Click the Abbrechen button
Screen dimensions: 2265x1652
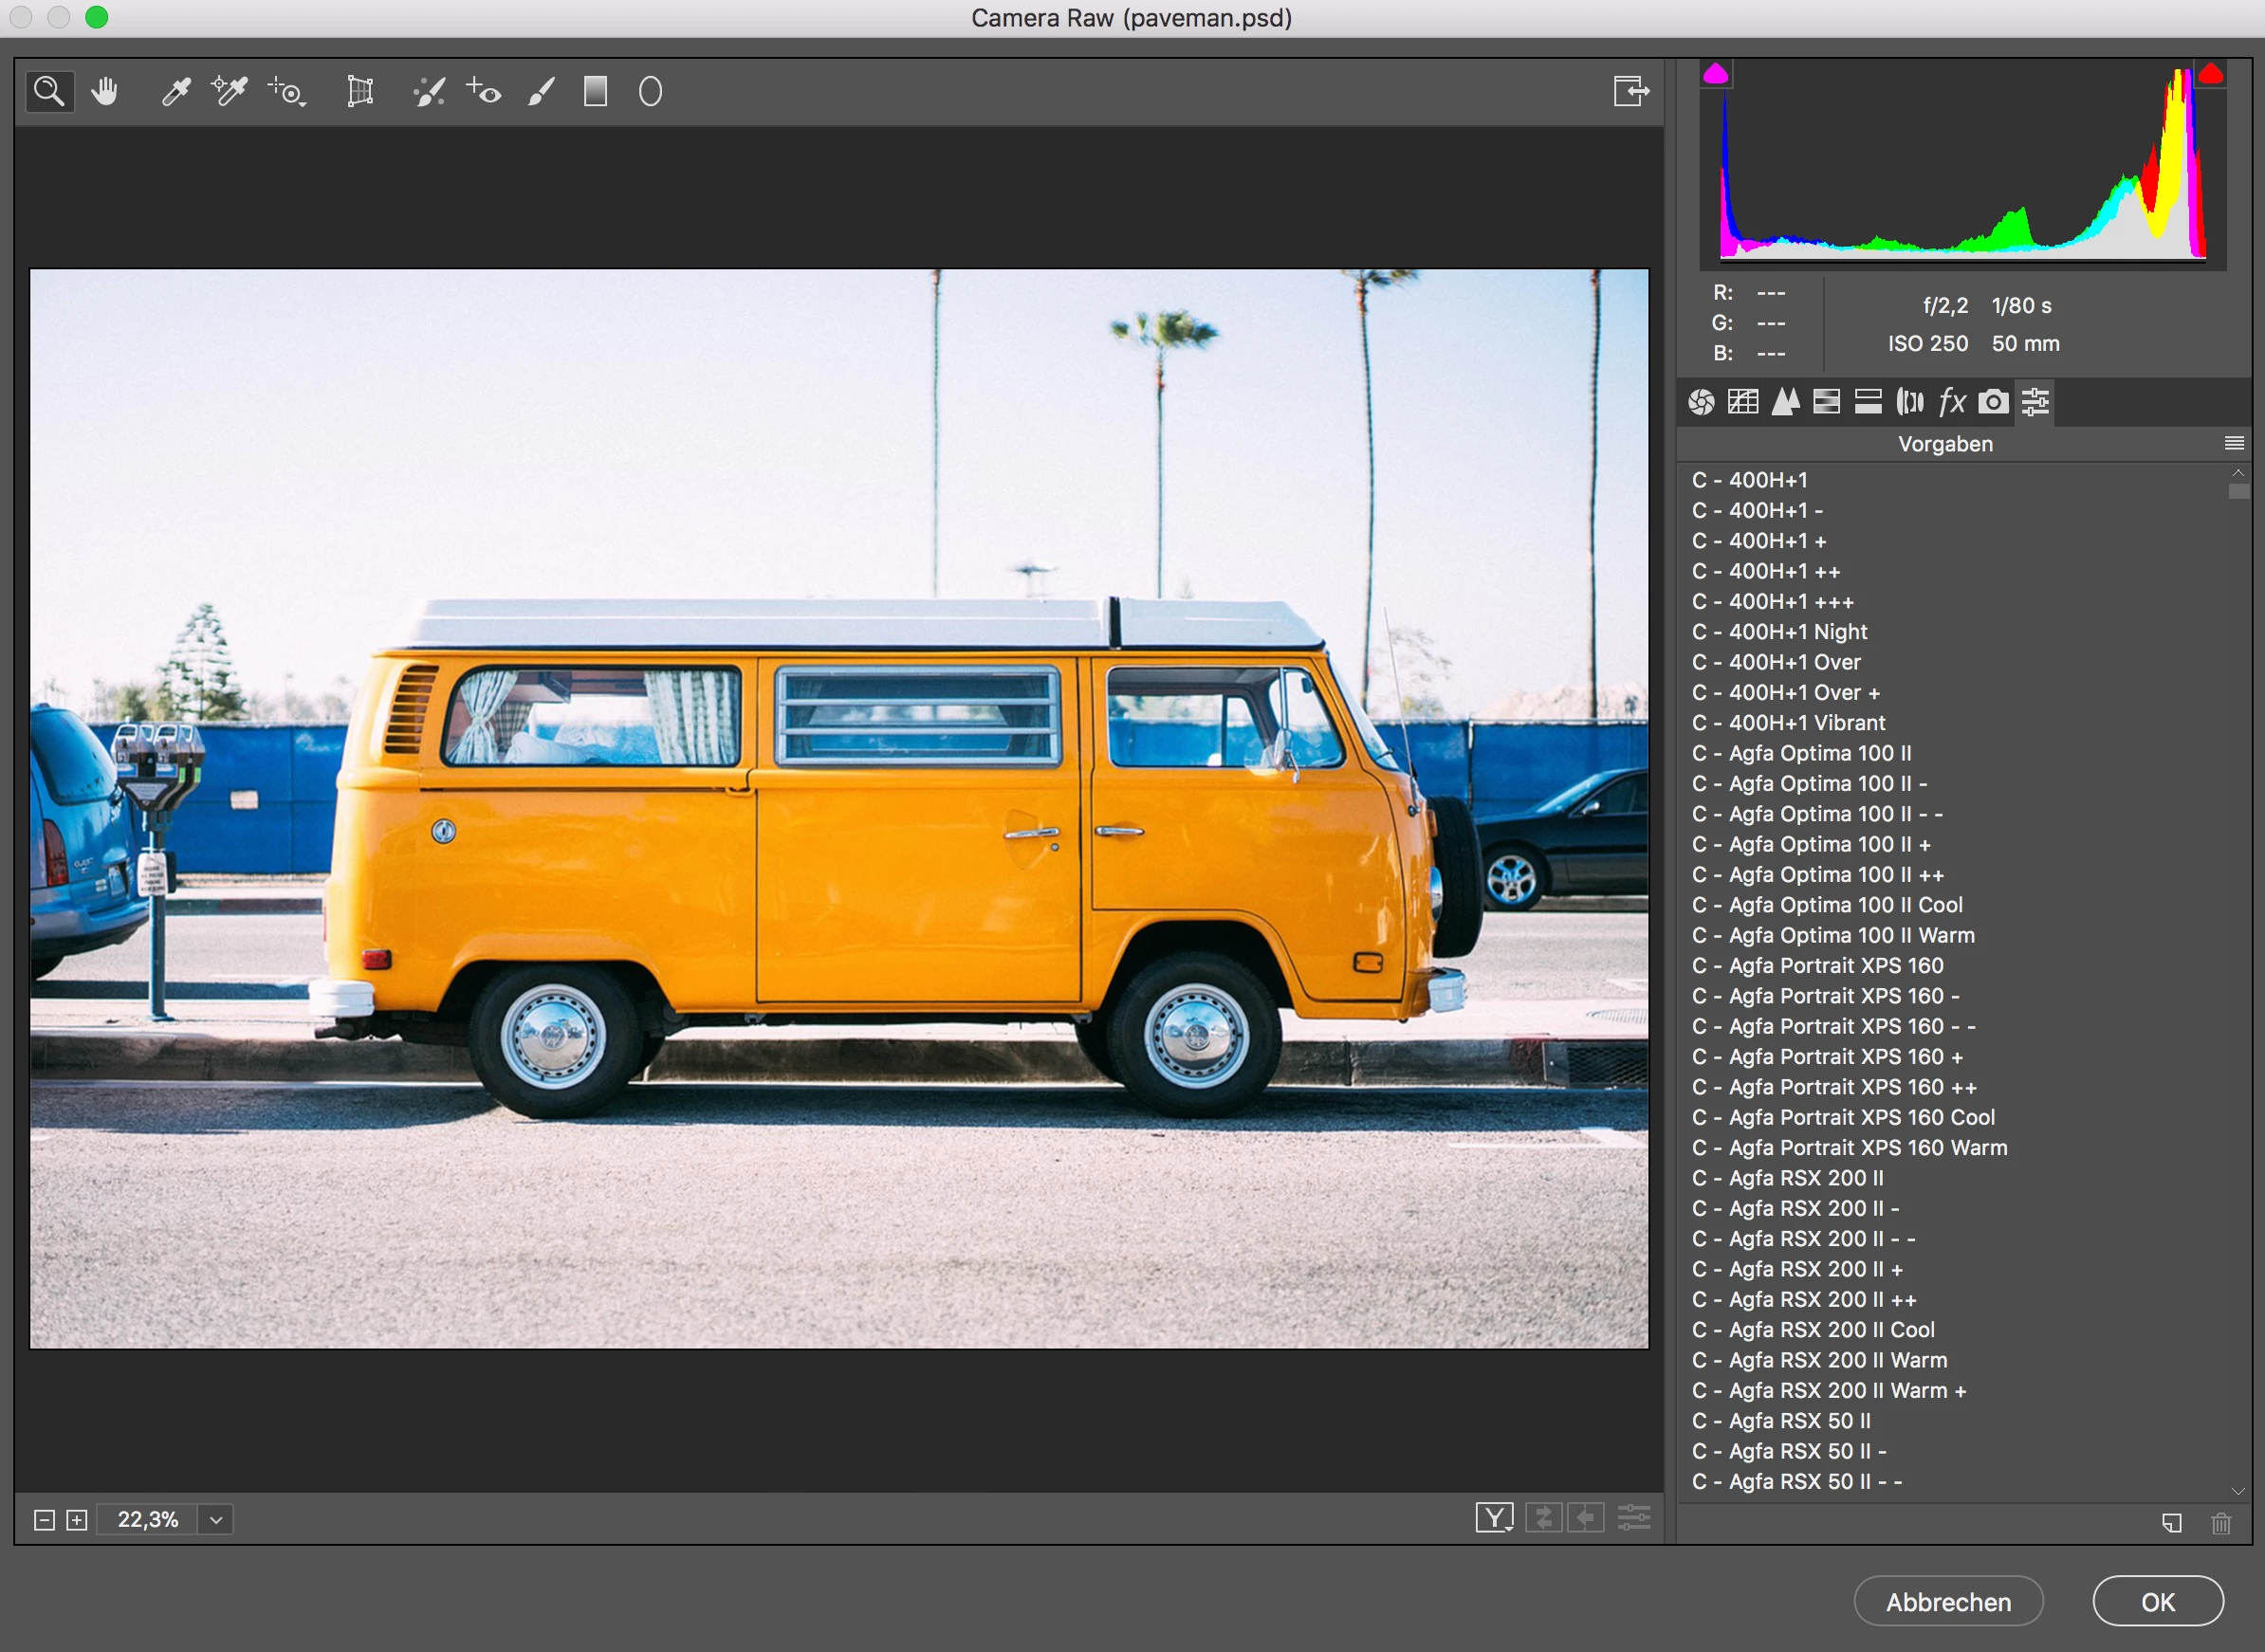pyautogui.click(x=1947, y=1602)
